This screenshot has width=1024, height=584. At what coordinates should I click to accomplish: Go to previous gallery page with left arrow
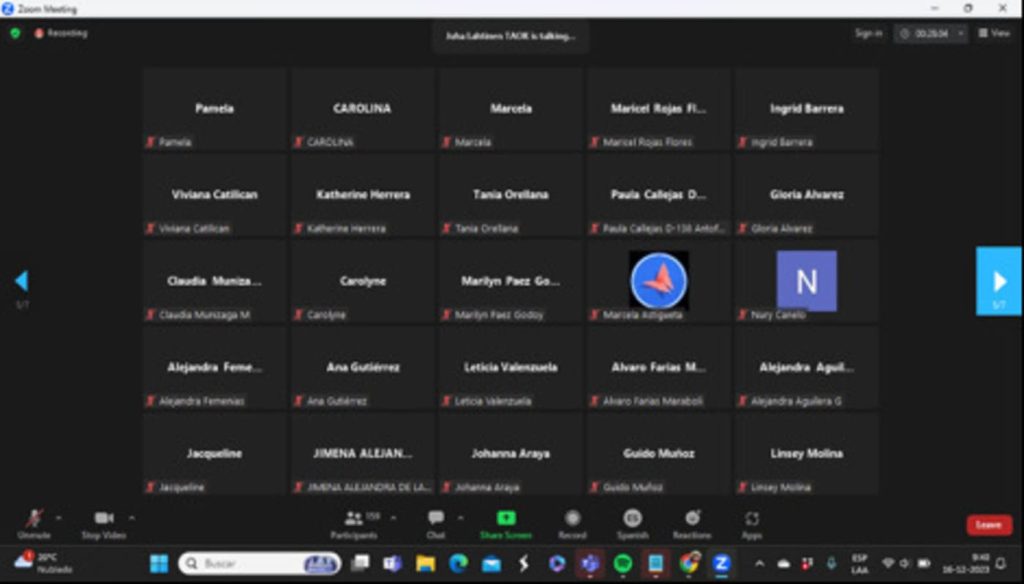(21, 281)
